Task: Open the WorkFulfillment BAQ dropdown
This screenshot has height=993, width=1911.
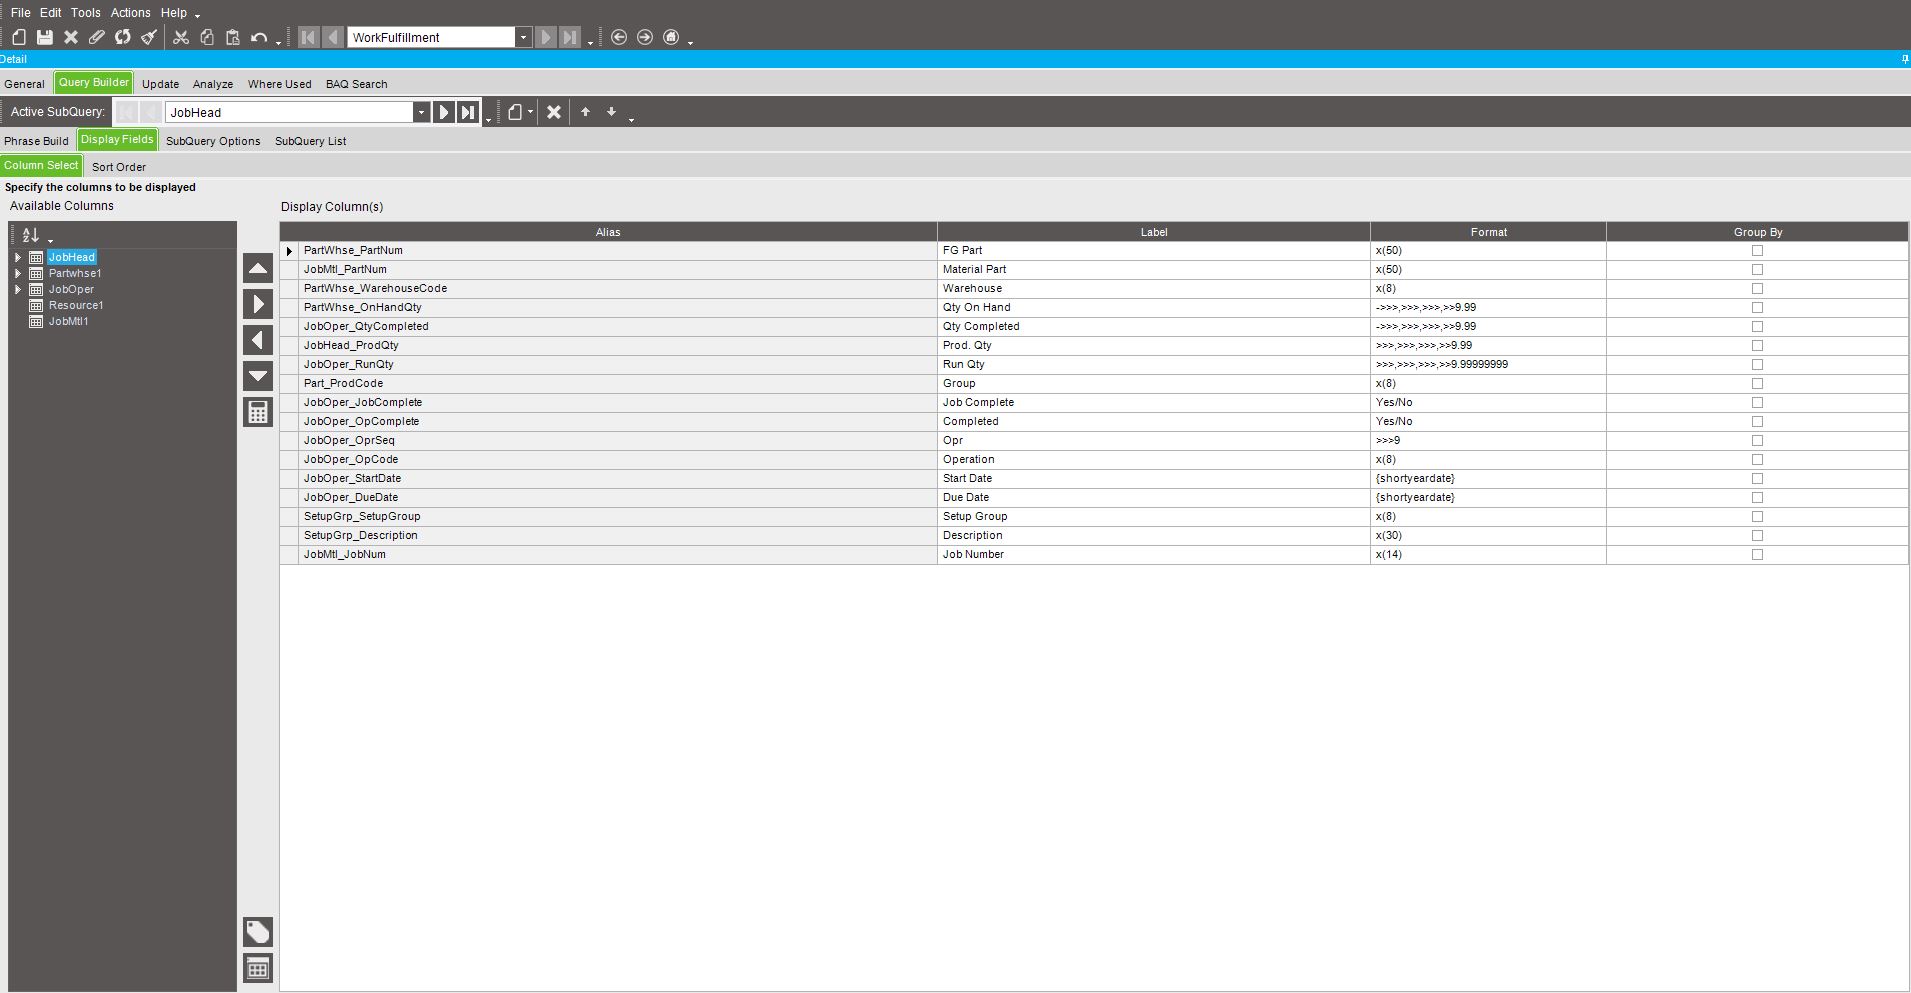Action: pyautogui.click(x=523, y=37)
